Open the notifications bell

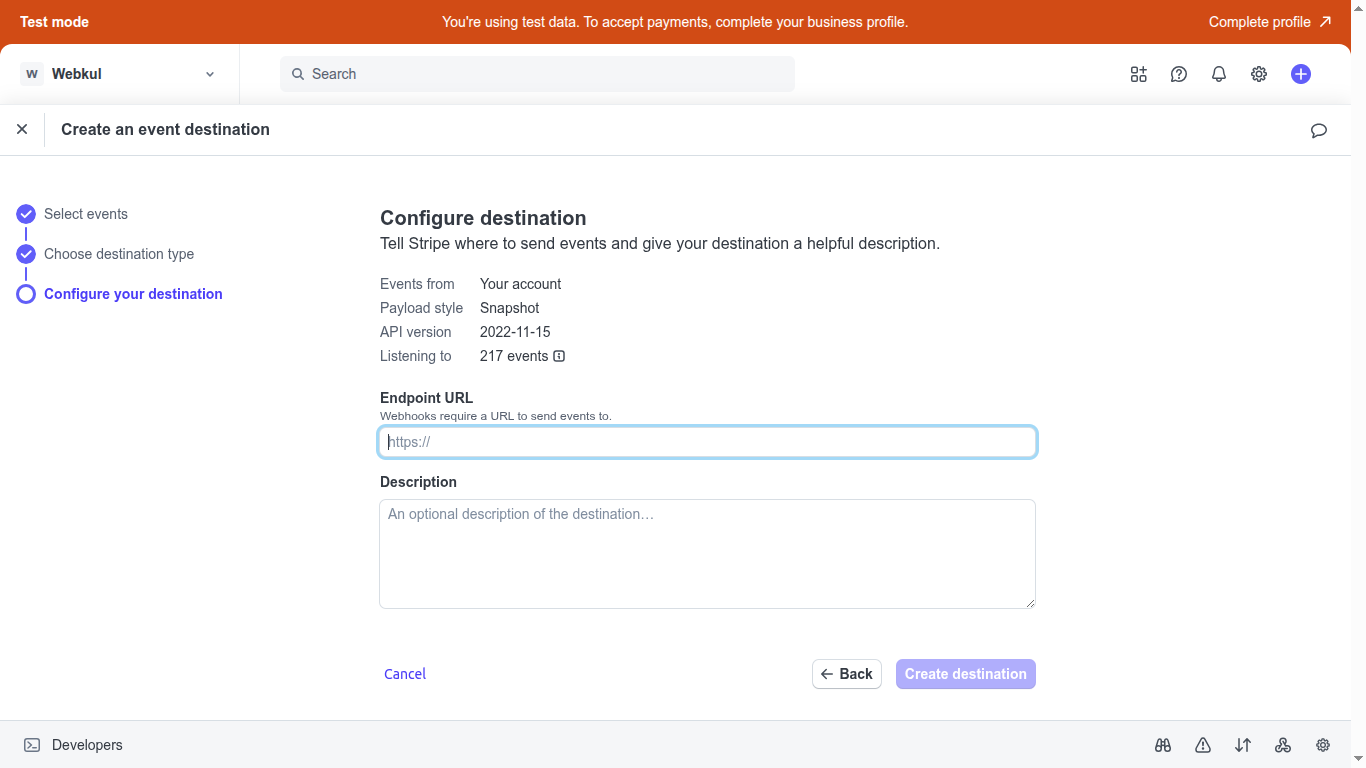tap(1218, 73)
